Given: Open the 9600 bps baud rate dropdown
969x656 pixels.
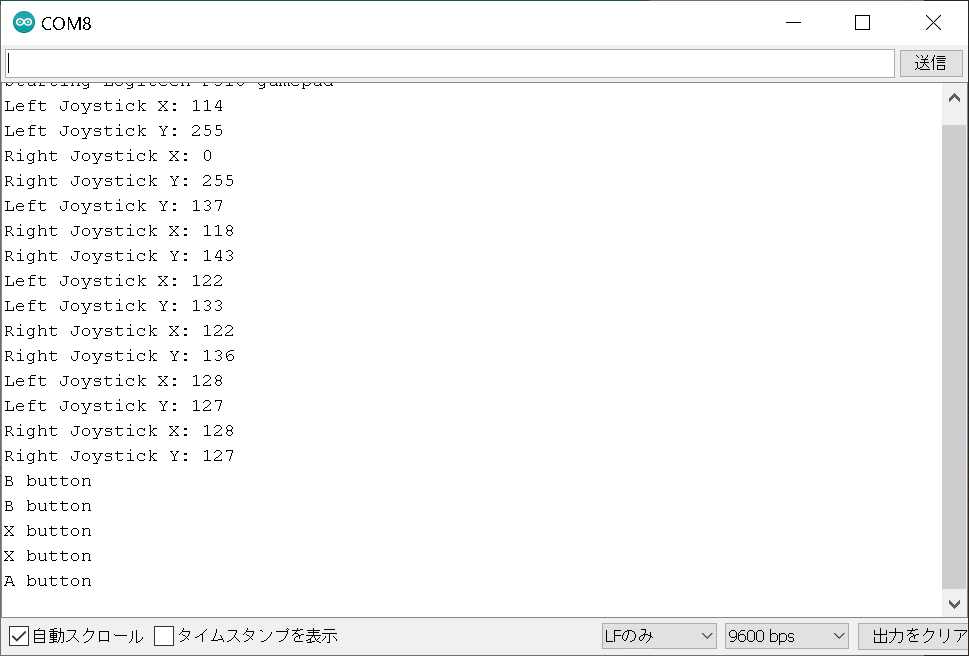Looking at the screenshot, I should pyautogui.click(x=786, y=636).
